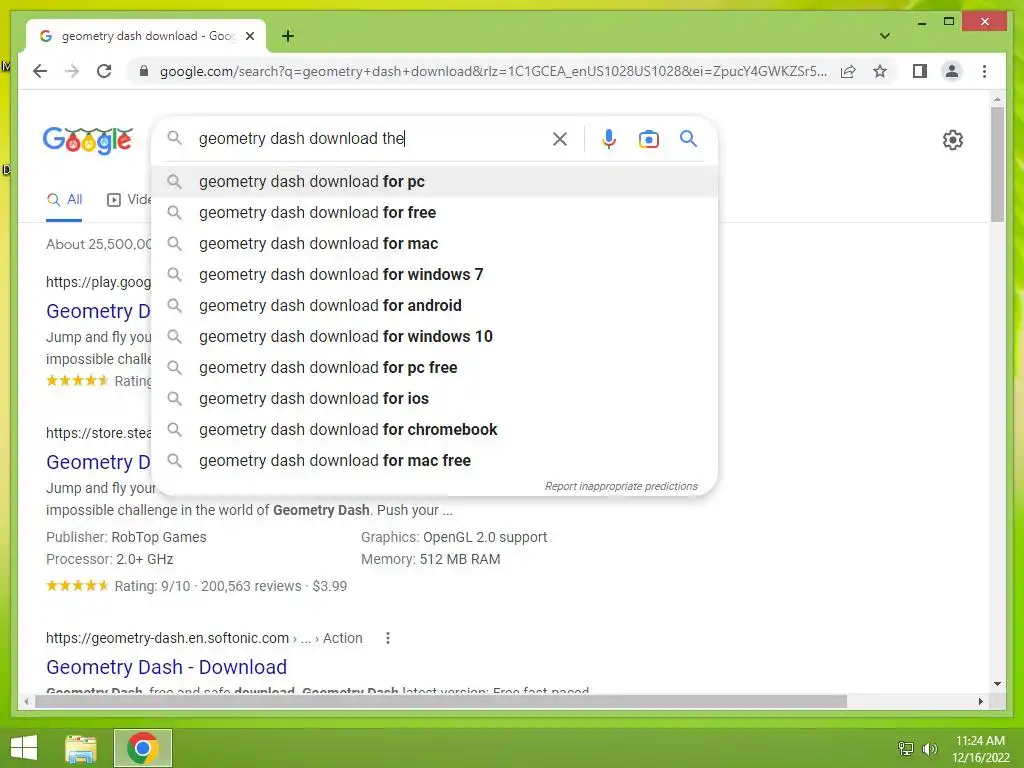Open the Windows Start menu

(x=24, y=748)
